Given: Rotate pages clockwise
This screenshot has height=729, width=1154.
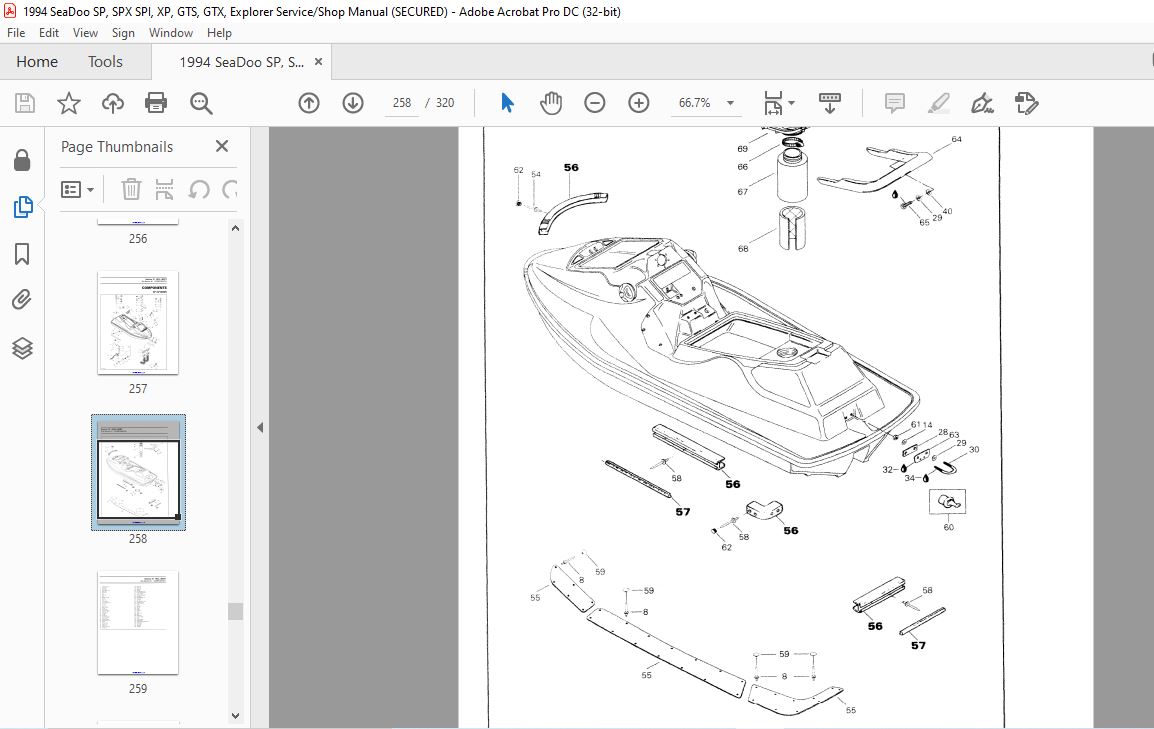Looking at the screenshot, I should click(x=230, y=190).
